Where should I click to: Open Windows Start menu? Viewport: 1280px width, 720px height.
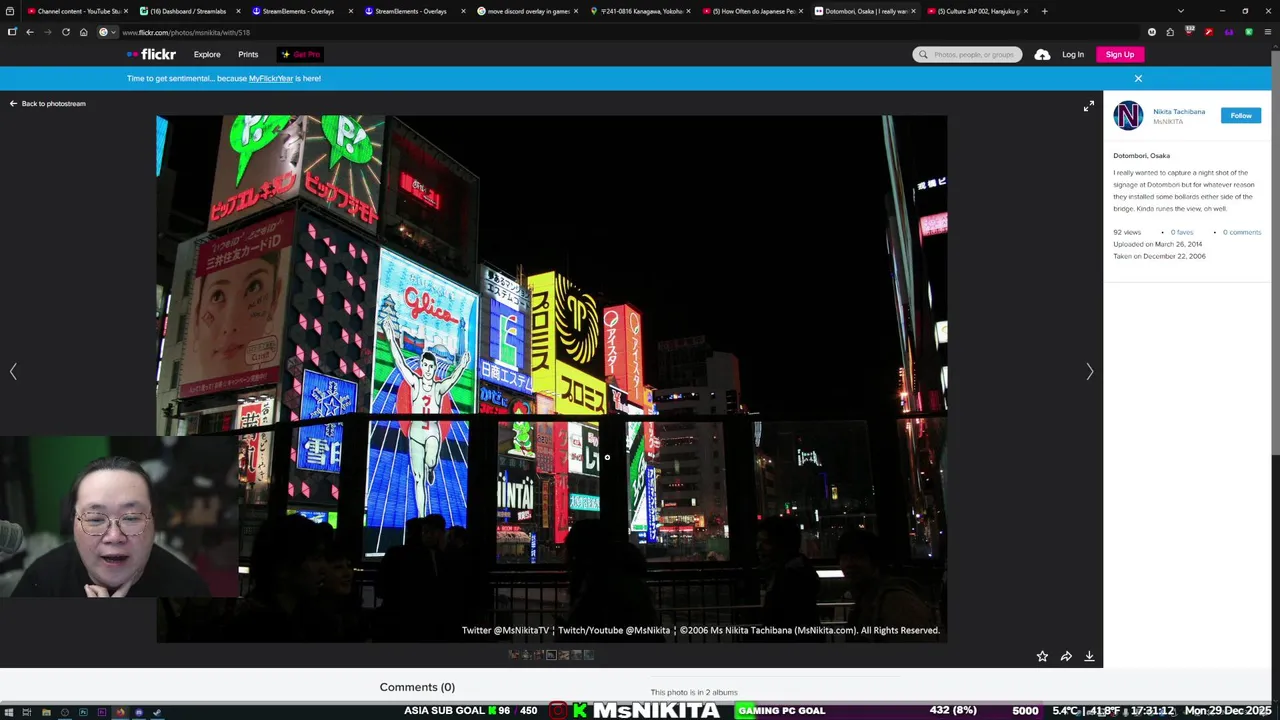[x=9, y=712]
